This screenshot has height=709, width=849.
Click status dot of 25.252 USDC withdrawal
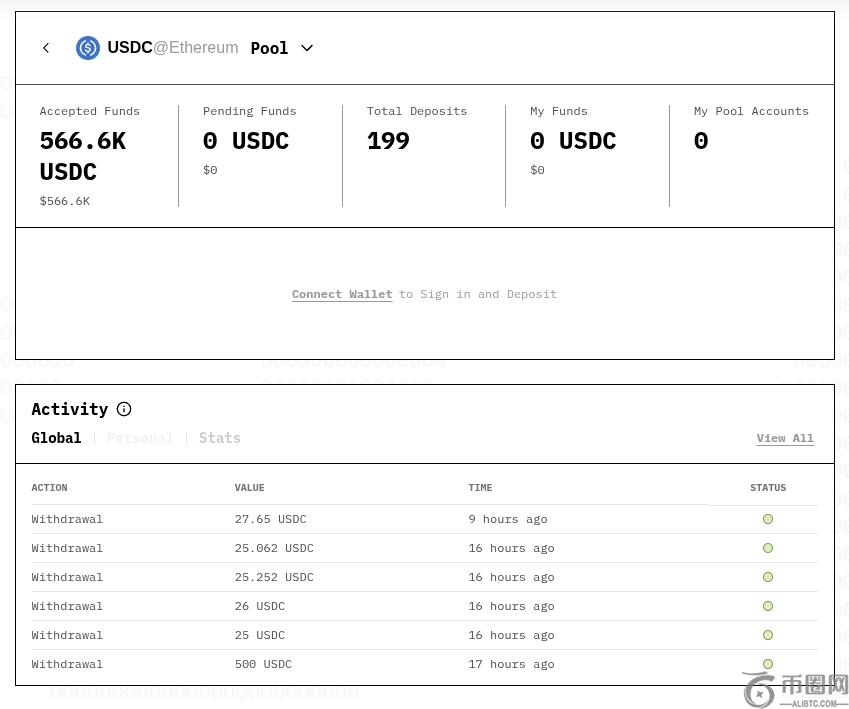pos(768,577)
